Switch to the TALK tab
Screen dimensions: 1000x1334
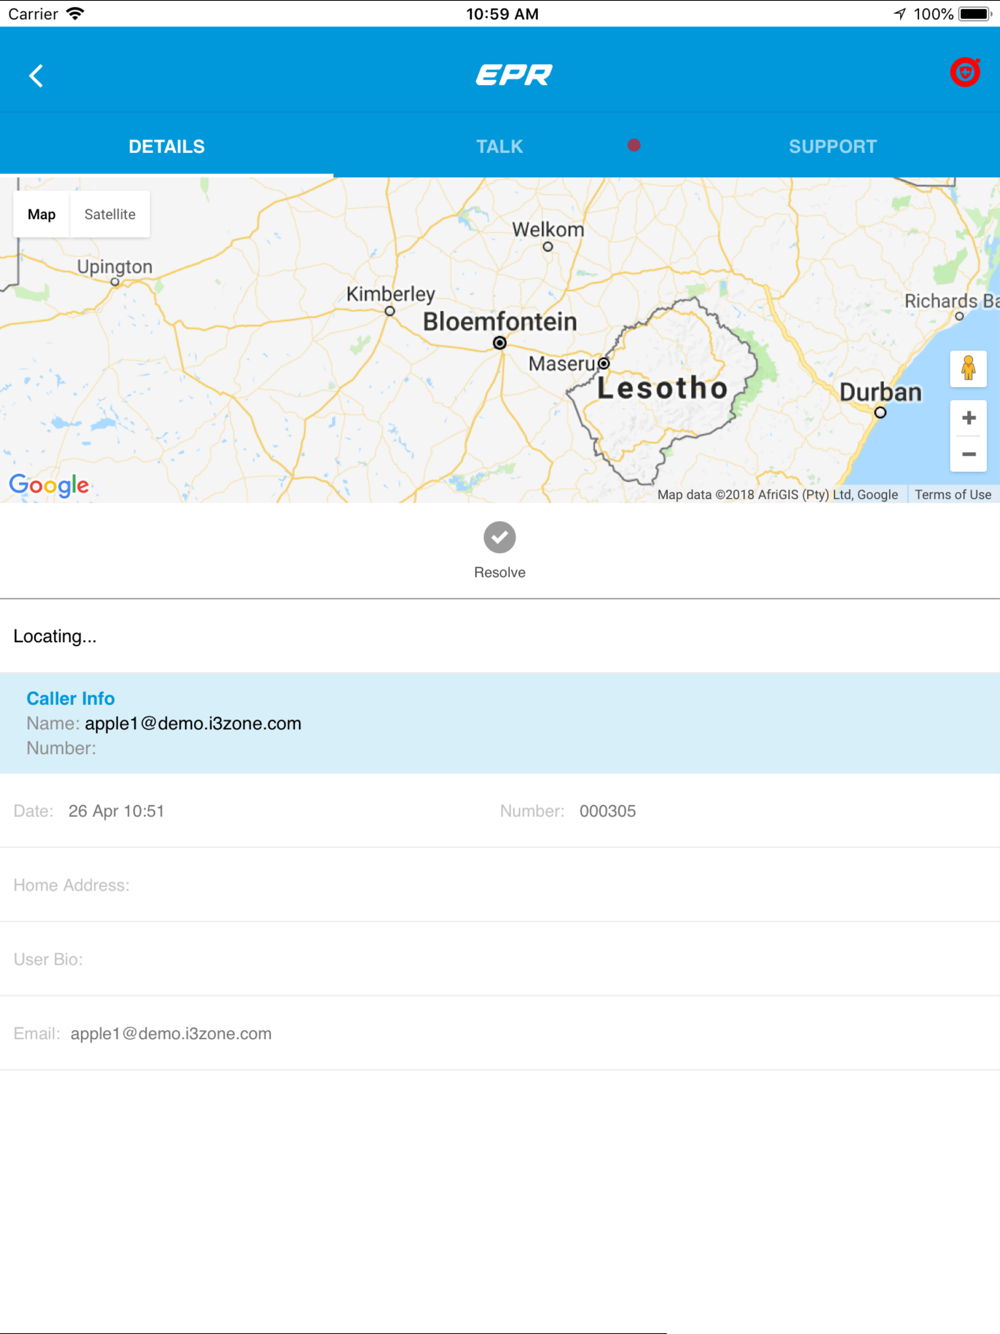pyautogui.click(x=499, y=146)
